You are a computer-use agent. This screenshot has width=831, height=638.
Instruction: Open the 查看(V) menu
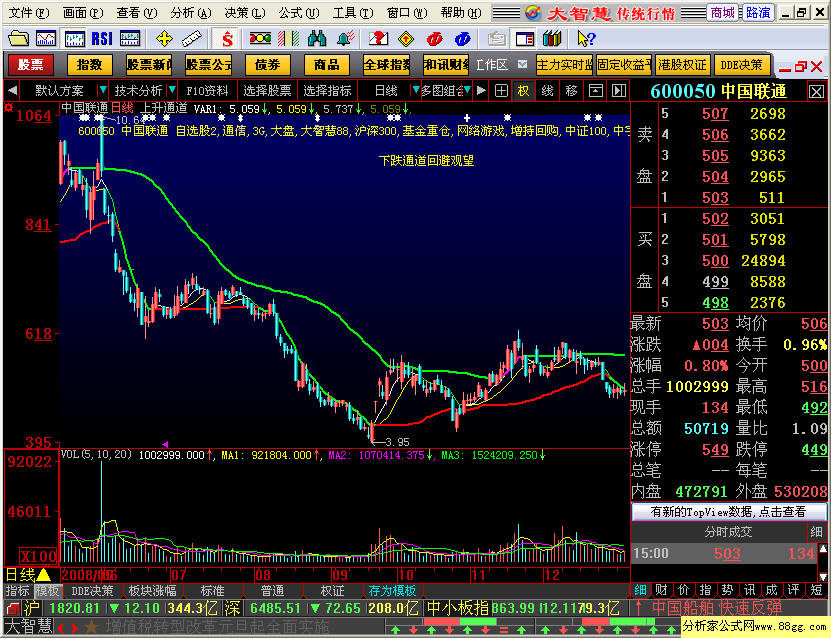137,12
